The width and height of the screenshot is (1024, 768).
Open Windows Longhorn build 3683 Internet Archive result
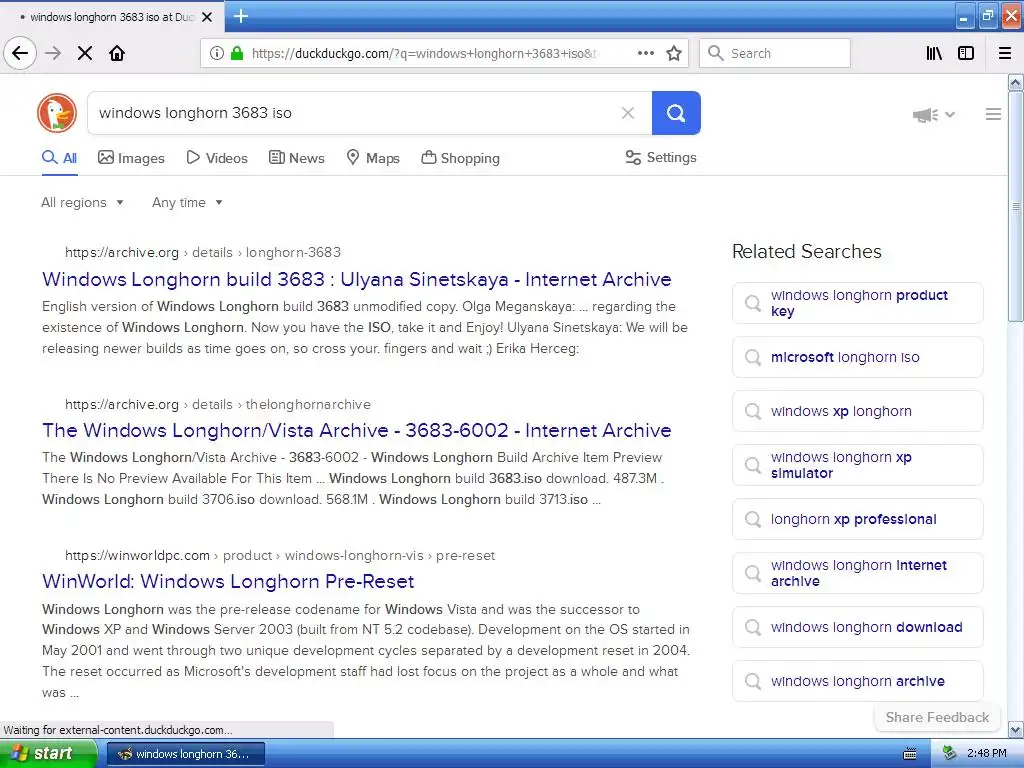(357, 280)
